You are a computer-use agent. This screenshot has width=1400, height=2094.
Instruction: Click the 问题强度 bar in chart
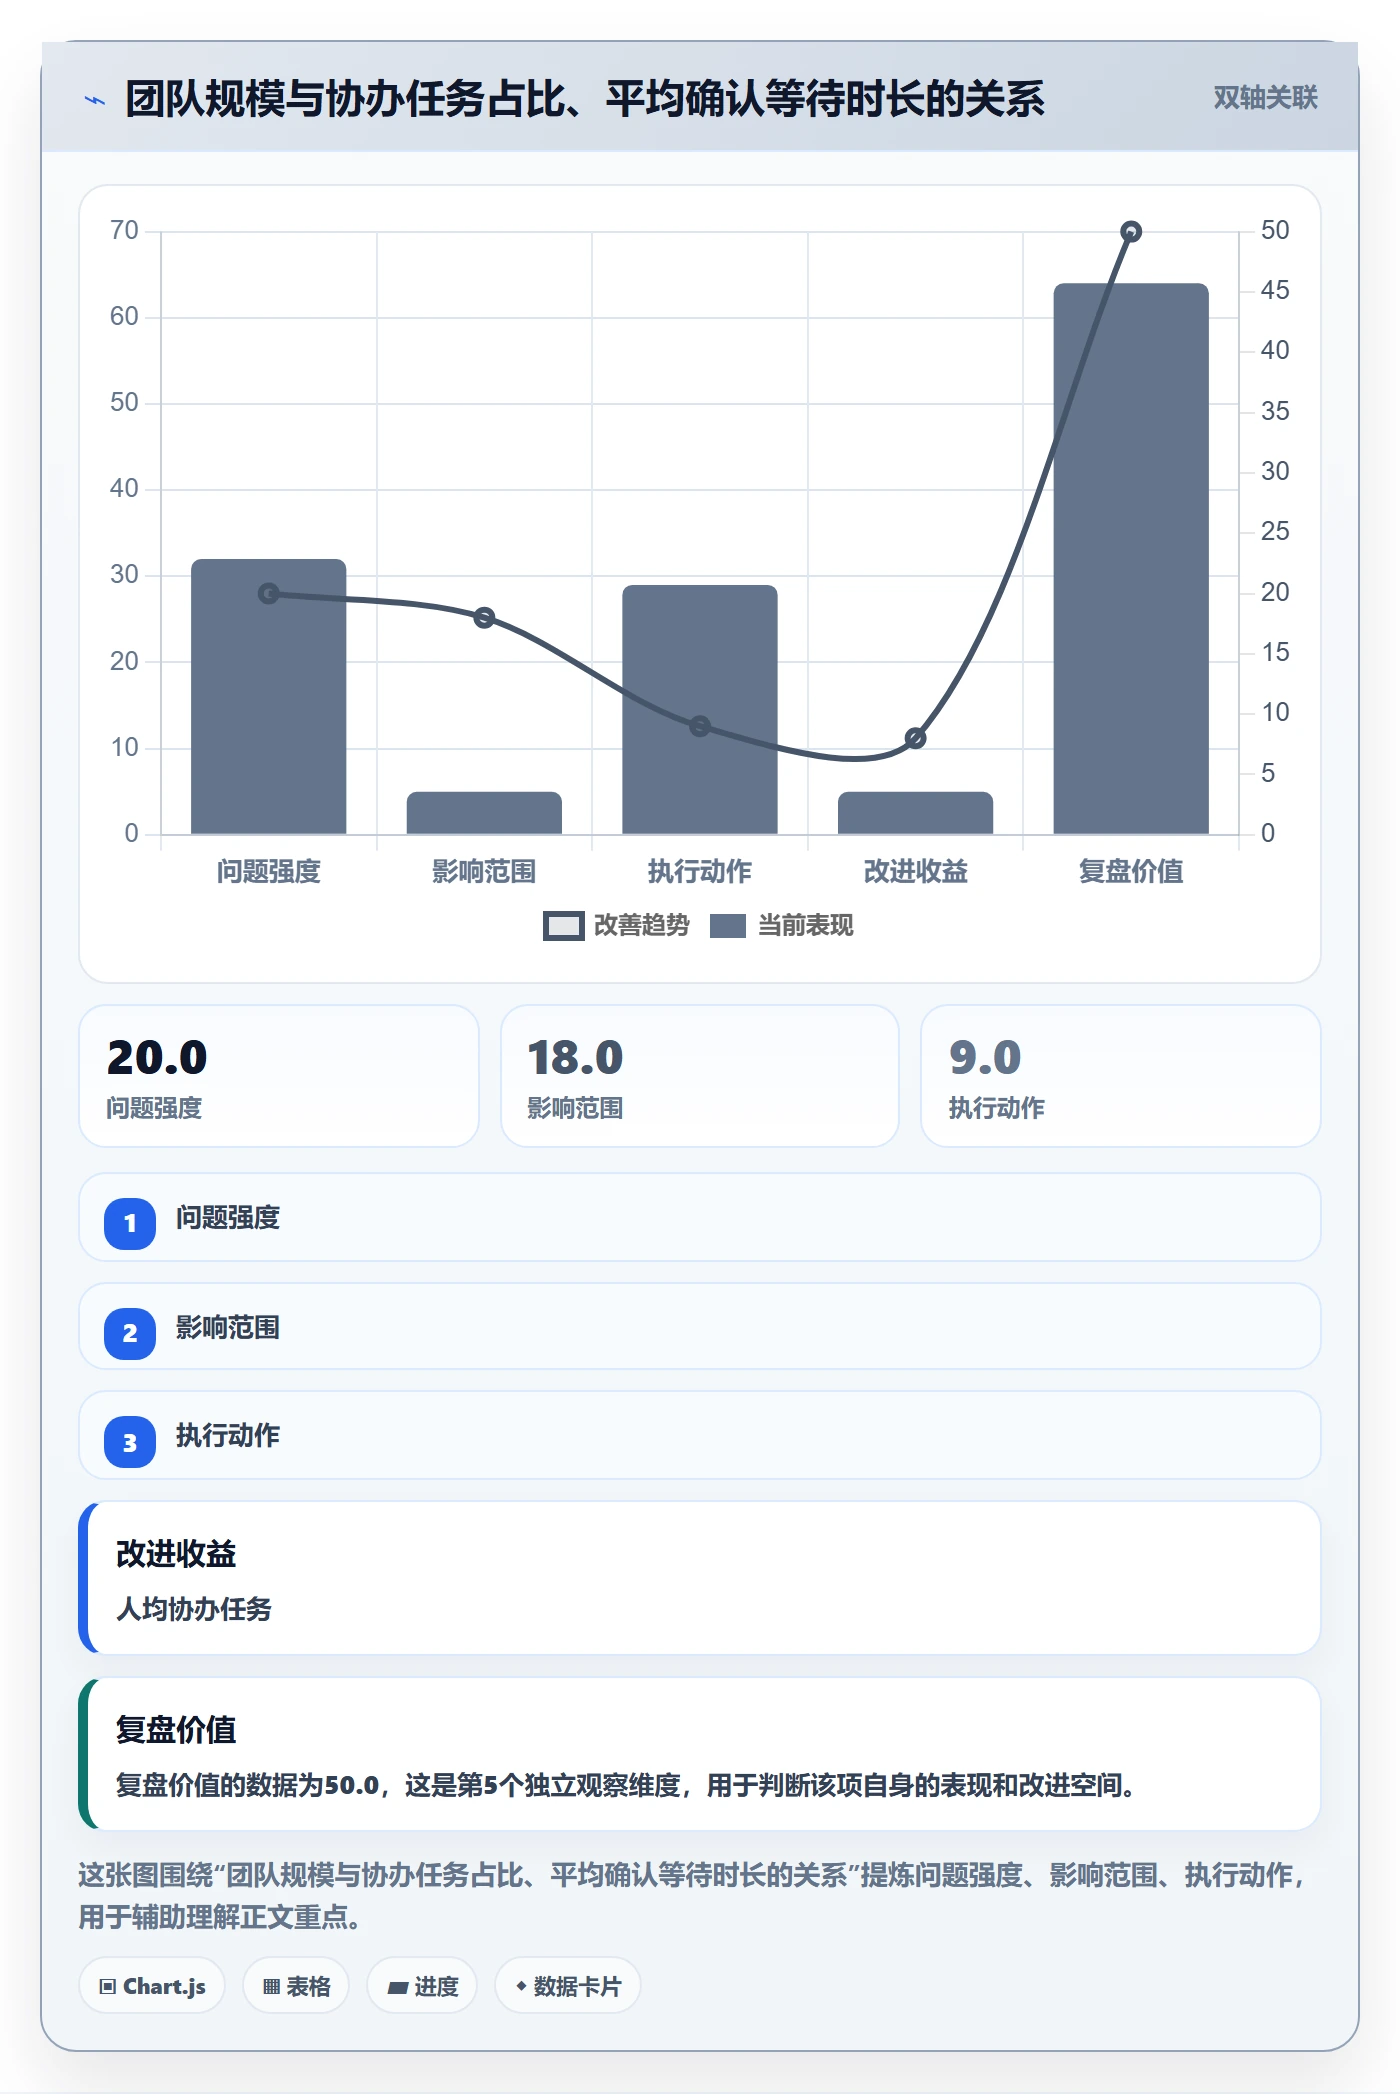click(x=268, y=696)
